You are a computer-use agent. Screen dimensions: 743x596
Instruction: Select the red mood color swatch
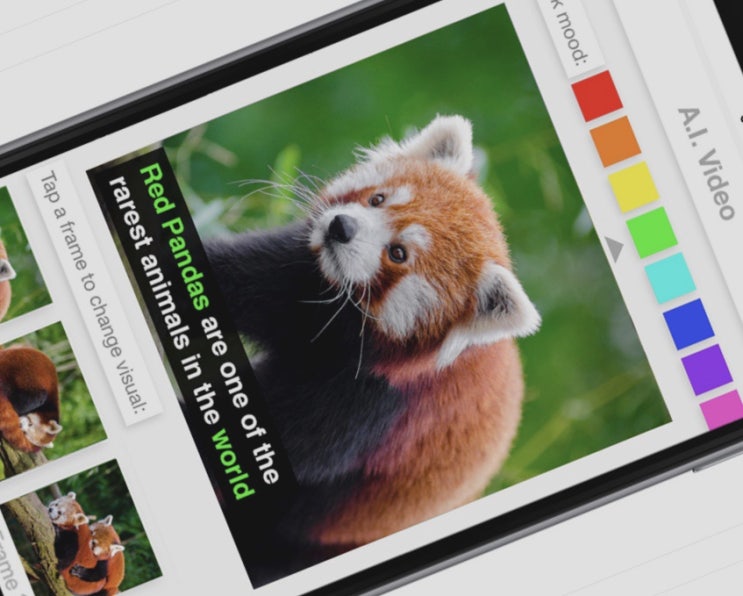click(x=597, y=96)
